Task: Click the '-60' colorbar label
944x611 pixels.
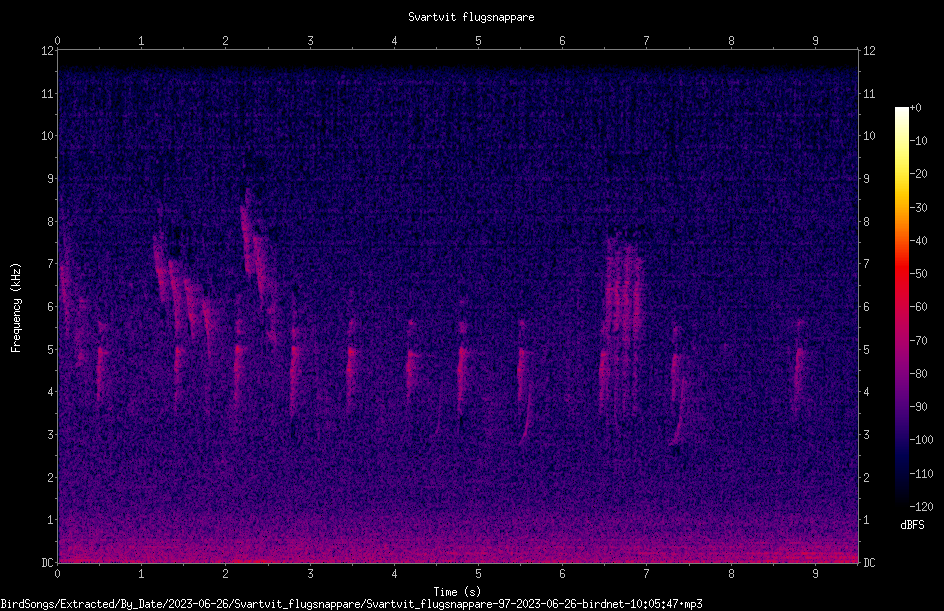Action: click(x=918, y=307)
